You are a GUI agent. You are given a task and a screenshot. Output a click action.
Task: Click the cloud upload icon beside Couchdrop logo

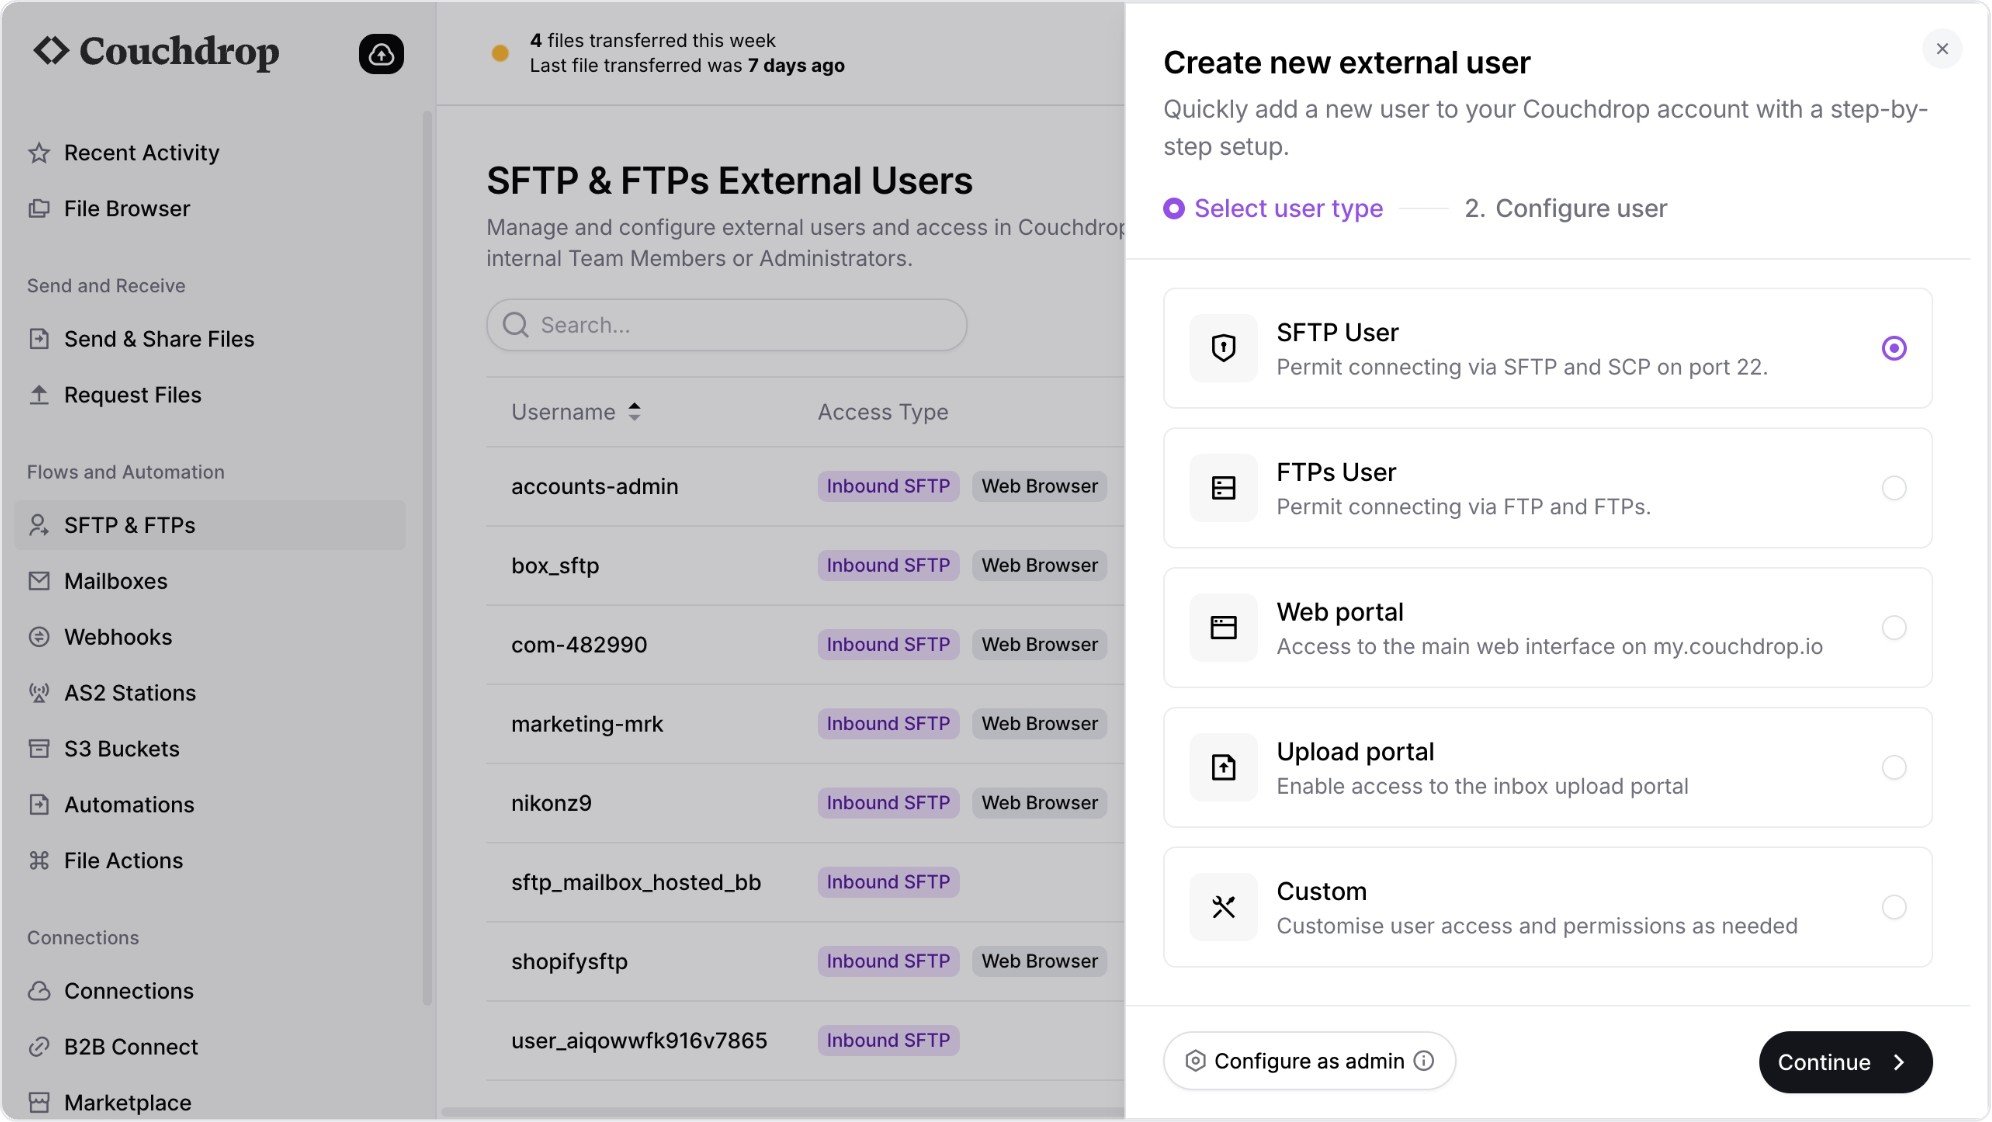[x=381, y=54]
